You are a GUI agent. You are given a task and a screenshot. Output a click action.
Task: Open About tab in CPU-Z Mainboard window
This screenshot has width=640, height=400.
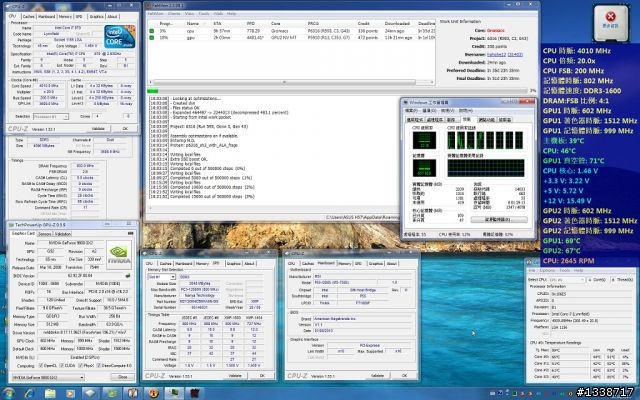click(x=391, y=264)
